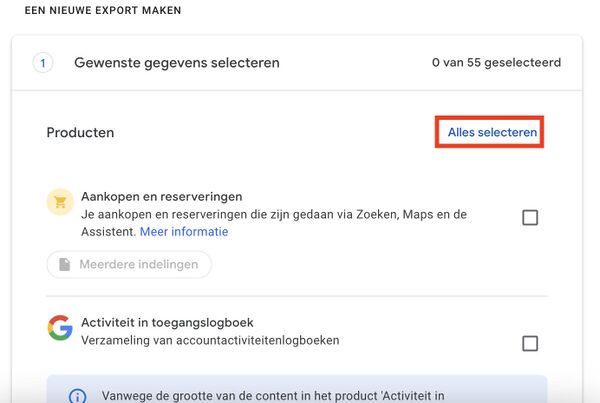The width and height of the screenshot is (600, 403).
Task: Click the Producten heading
Action: 80,132
